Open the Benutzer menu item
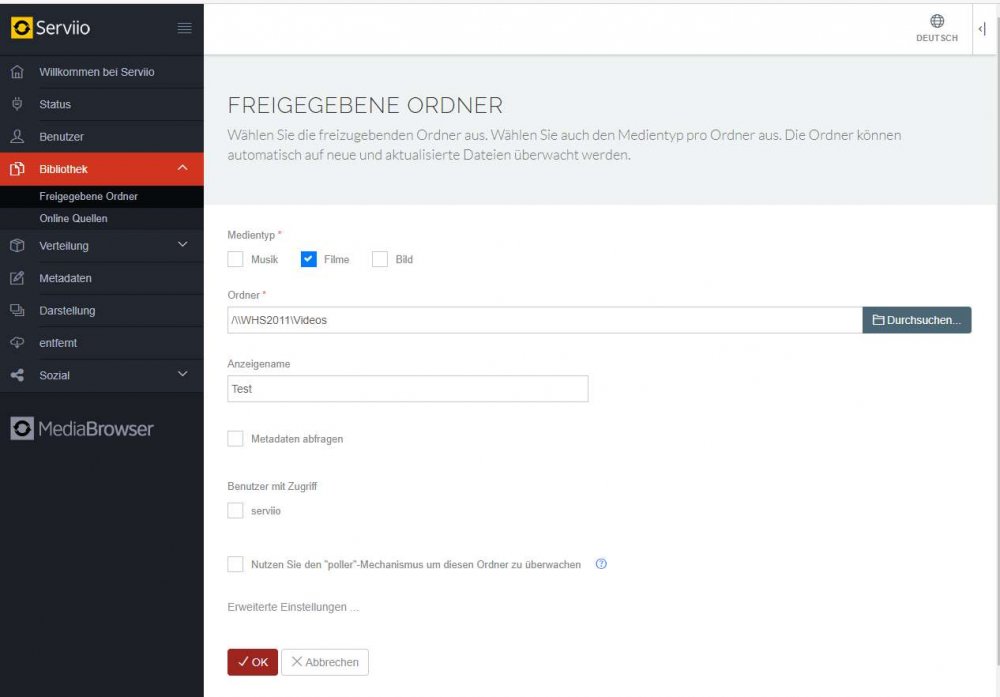 101,136
